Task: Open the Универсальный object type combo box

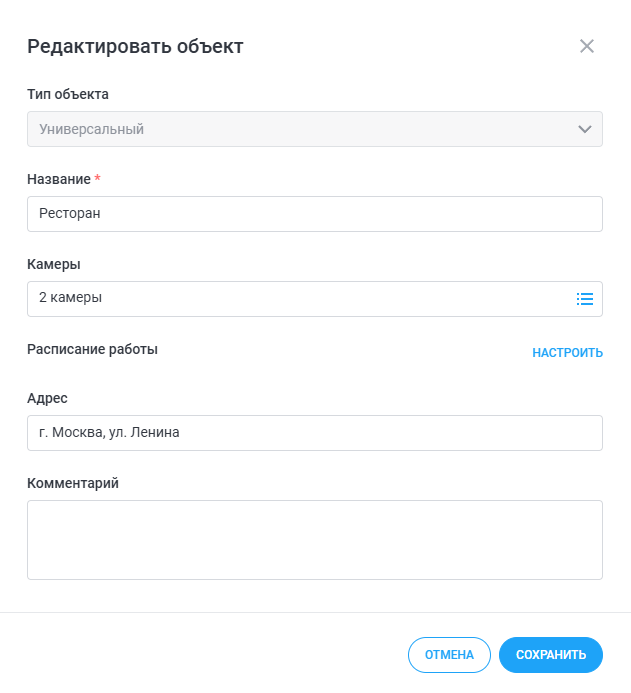Action: (x=300, y=129)
